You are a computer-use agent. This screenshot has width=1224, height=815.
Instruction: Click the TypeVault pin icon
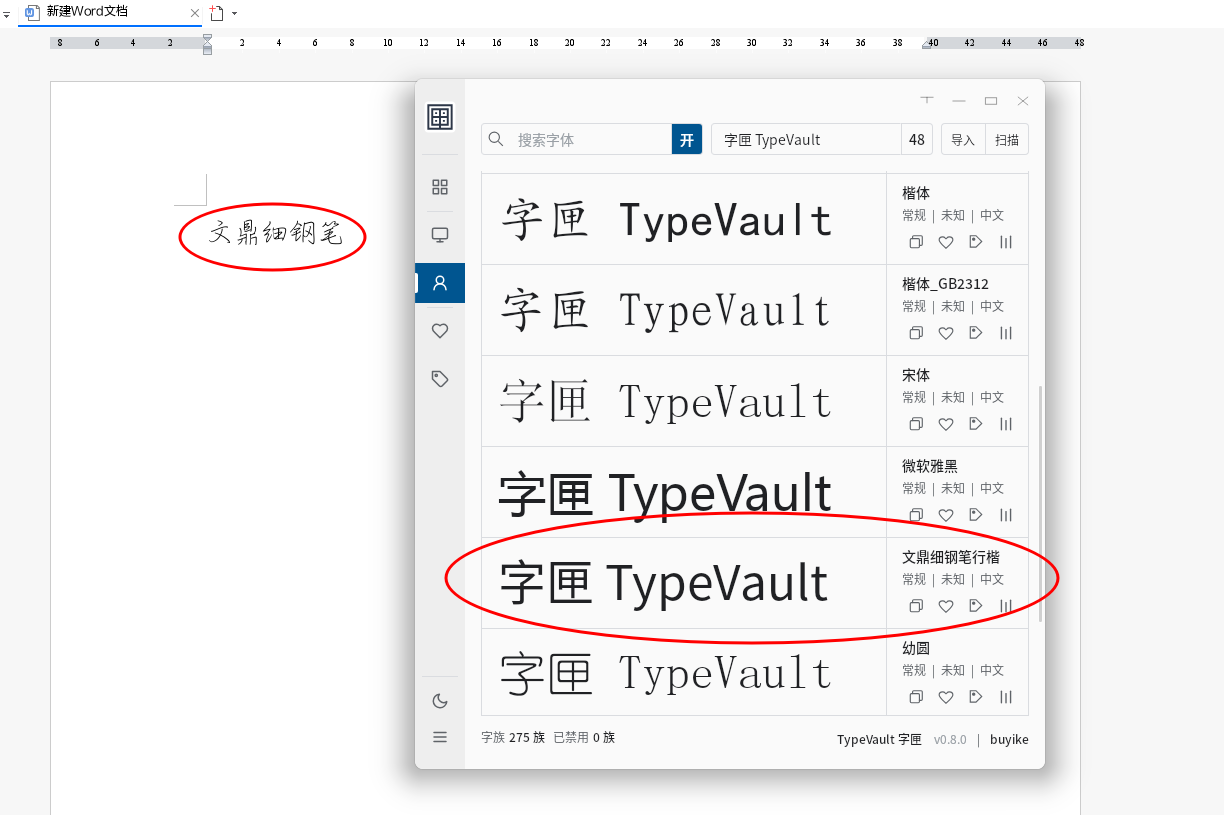927,100
